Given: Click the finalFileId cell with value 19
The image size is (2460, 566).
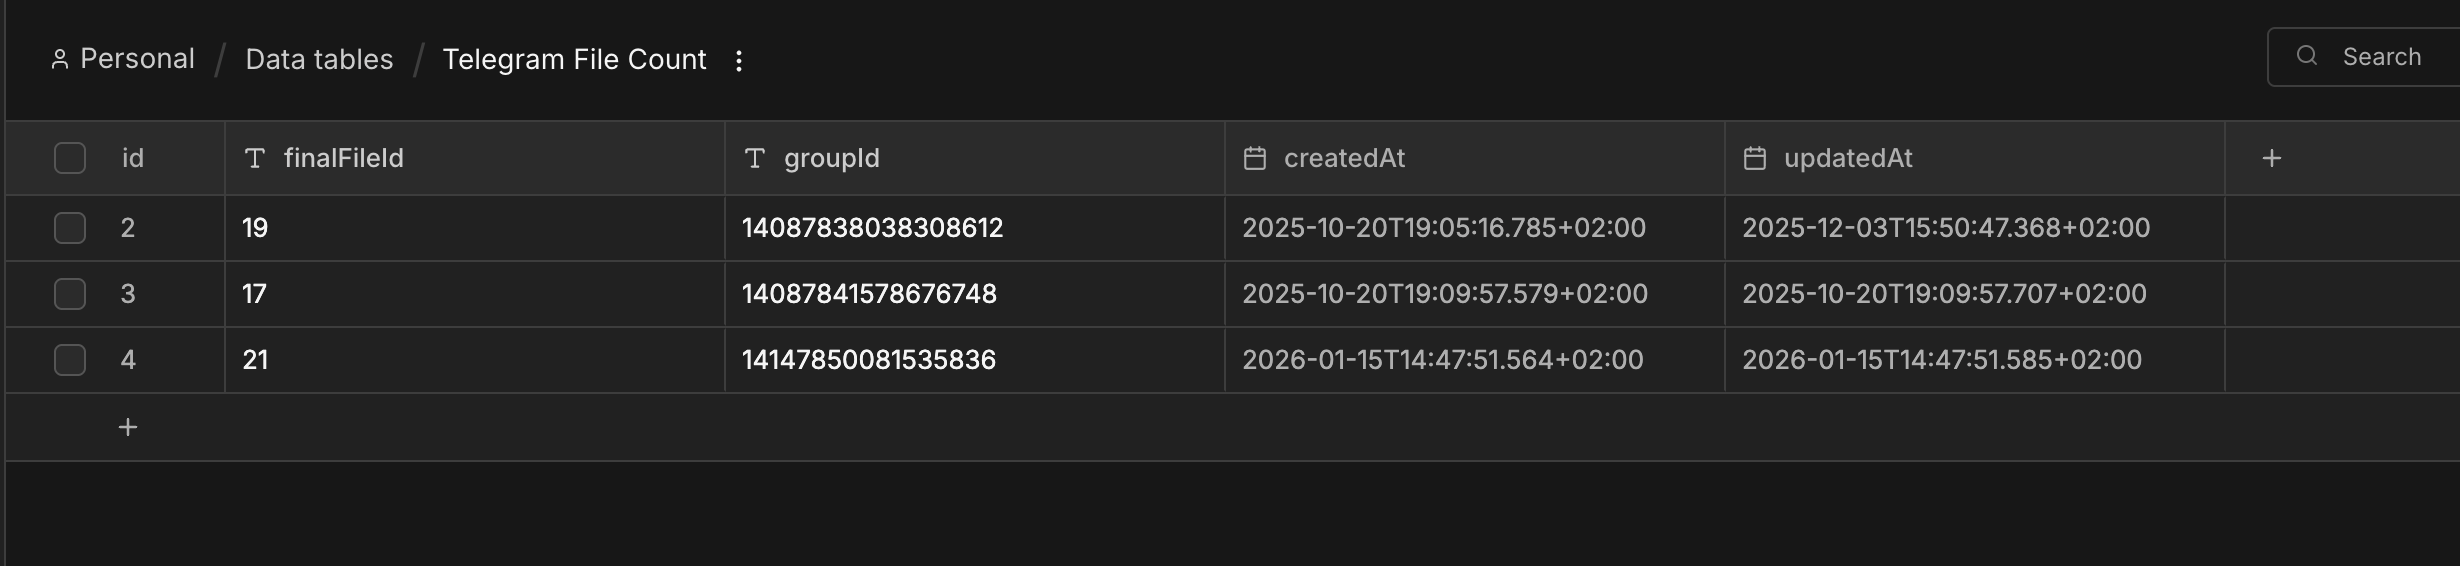Looking at the screenshot, I should [474, 228].
